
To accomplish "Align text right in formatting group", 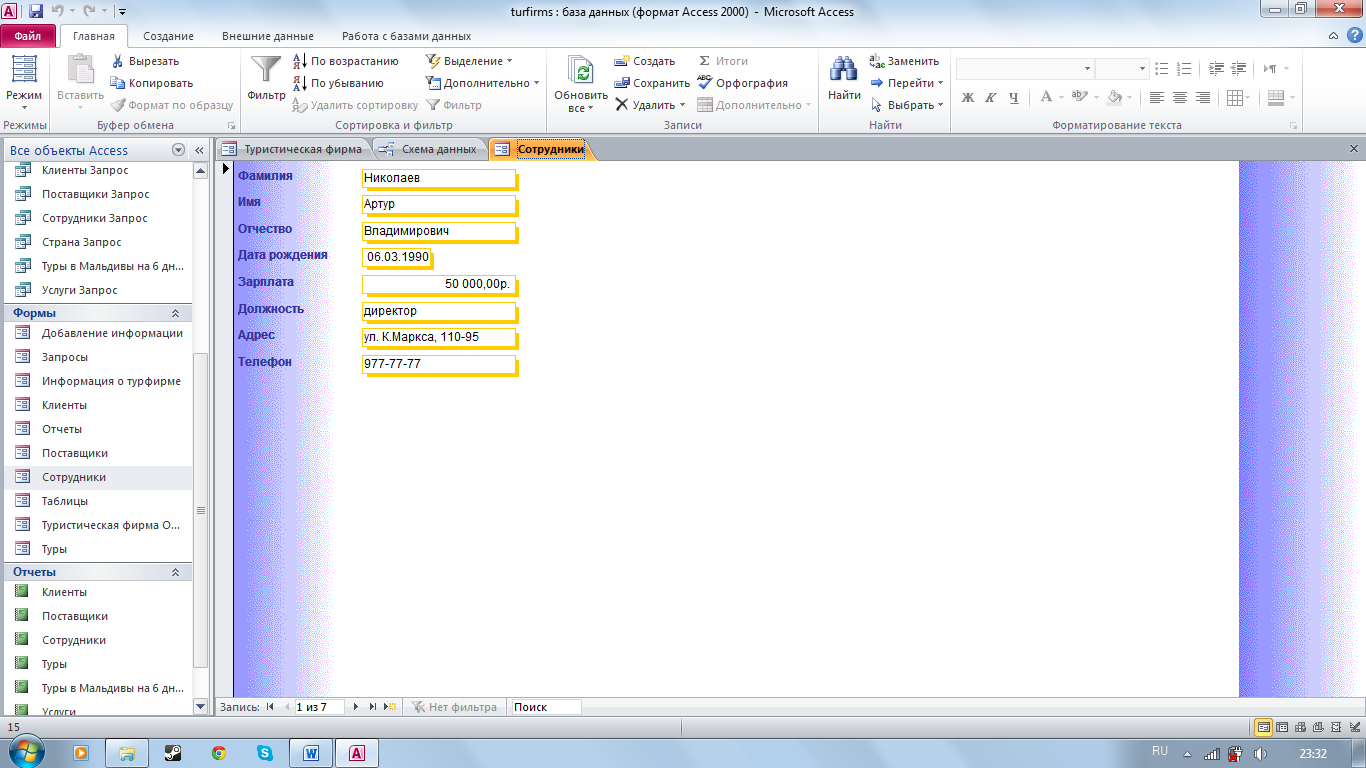I will (x=1203, y=97).
